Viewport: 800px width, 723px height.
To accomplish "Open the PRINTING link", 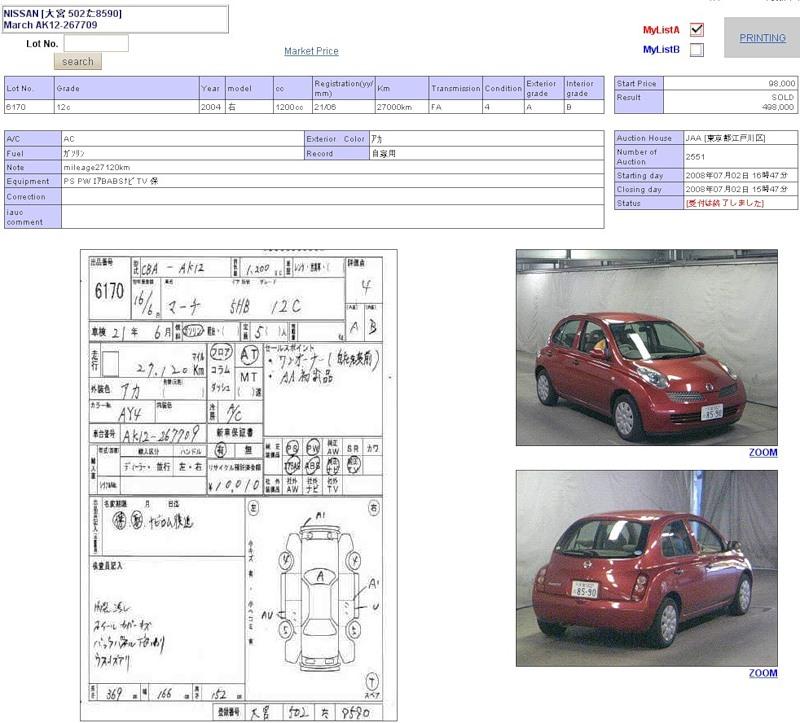I will [x=762, y=38].
